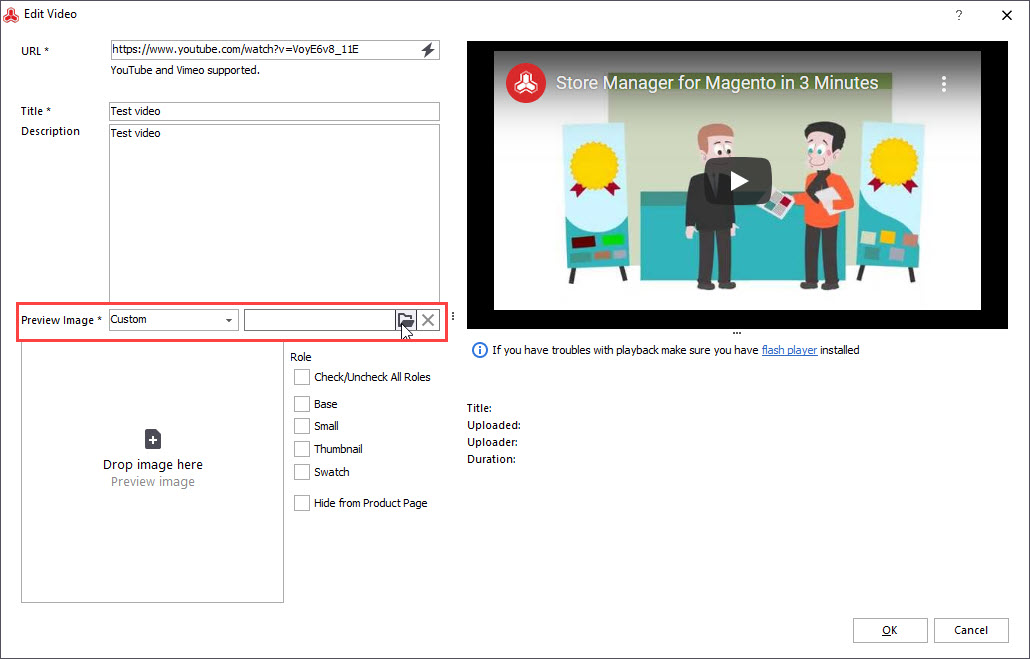Click the video title Store Manager for Magento

tap(717, 83)
